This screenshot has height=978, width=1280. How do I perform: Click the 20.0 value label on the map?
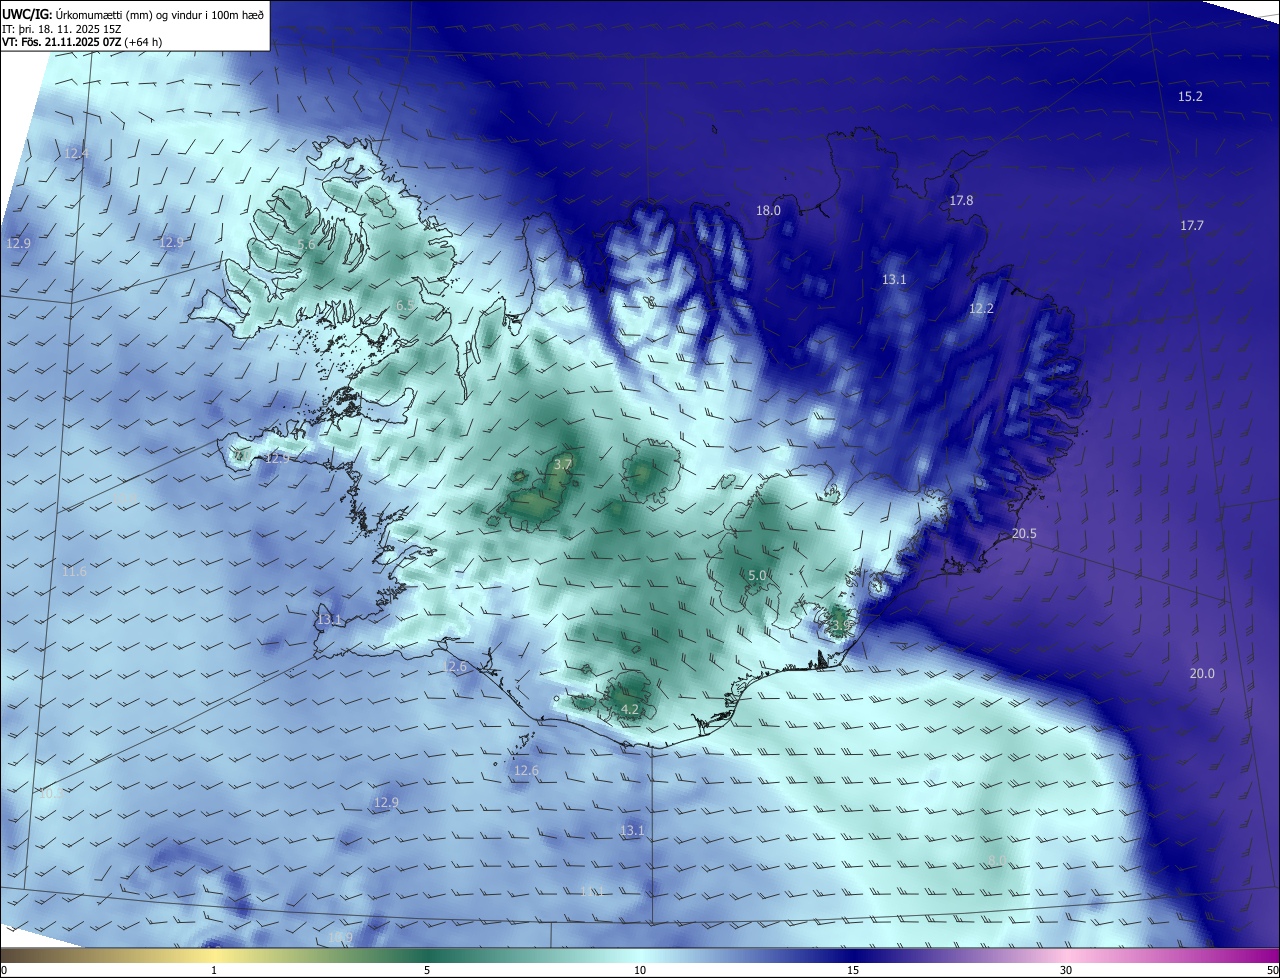[1202, 674]
